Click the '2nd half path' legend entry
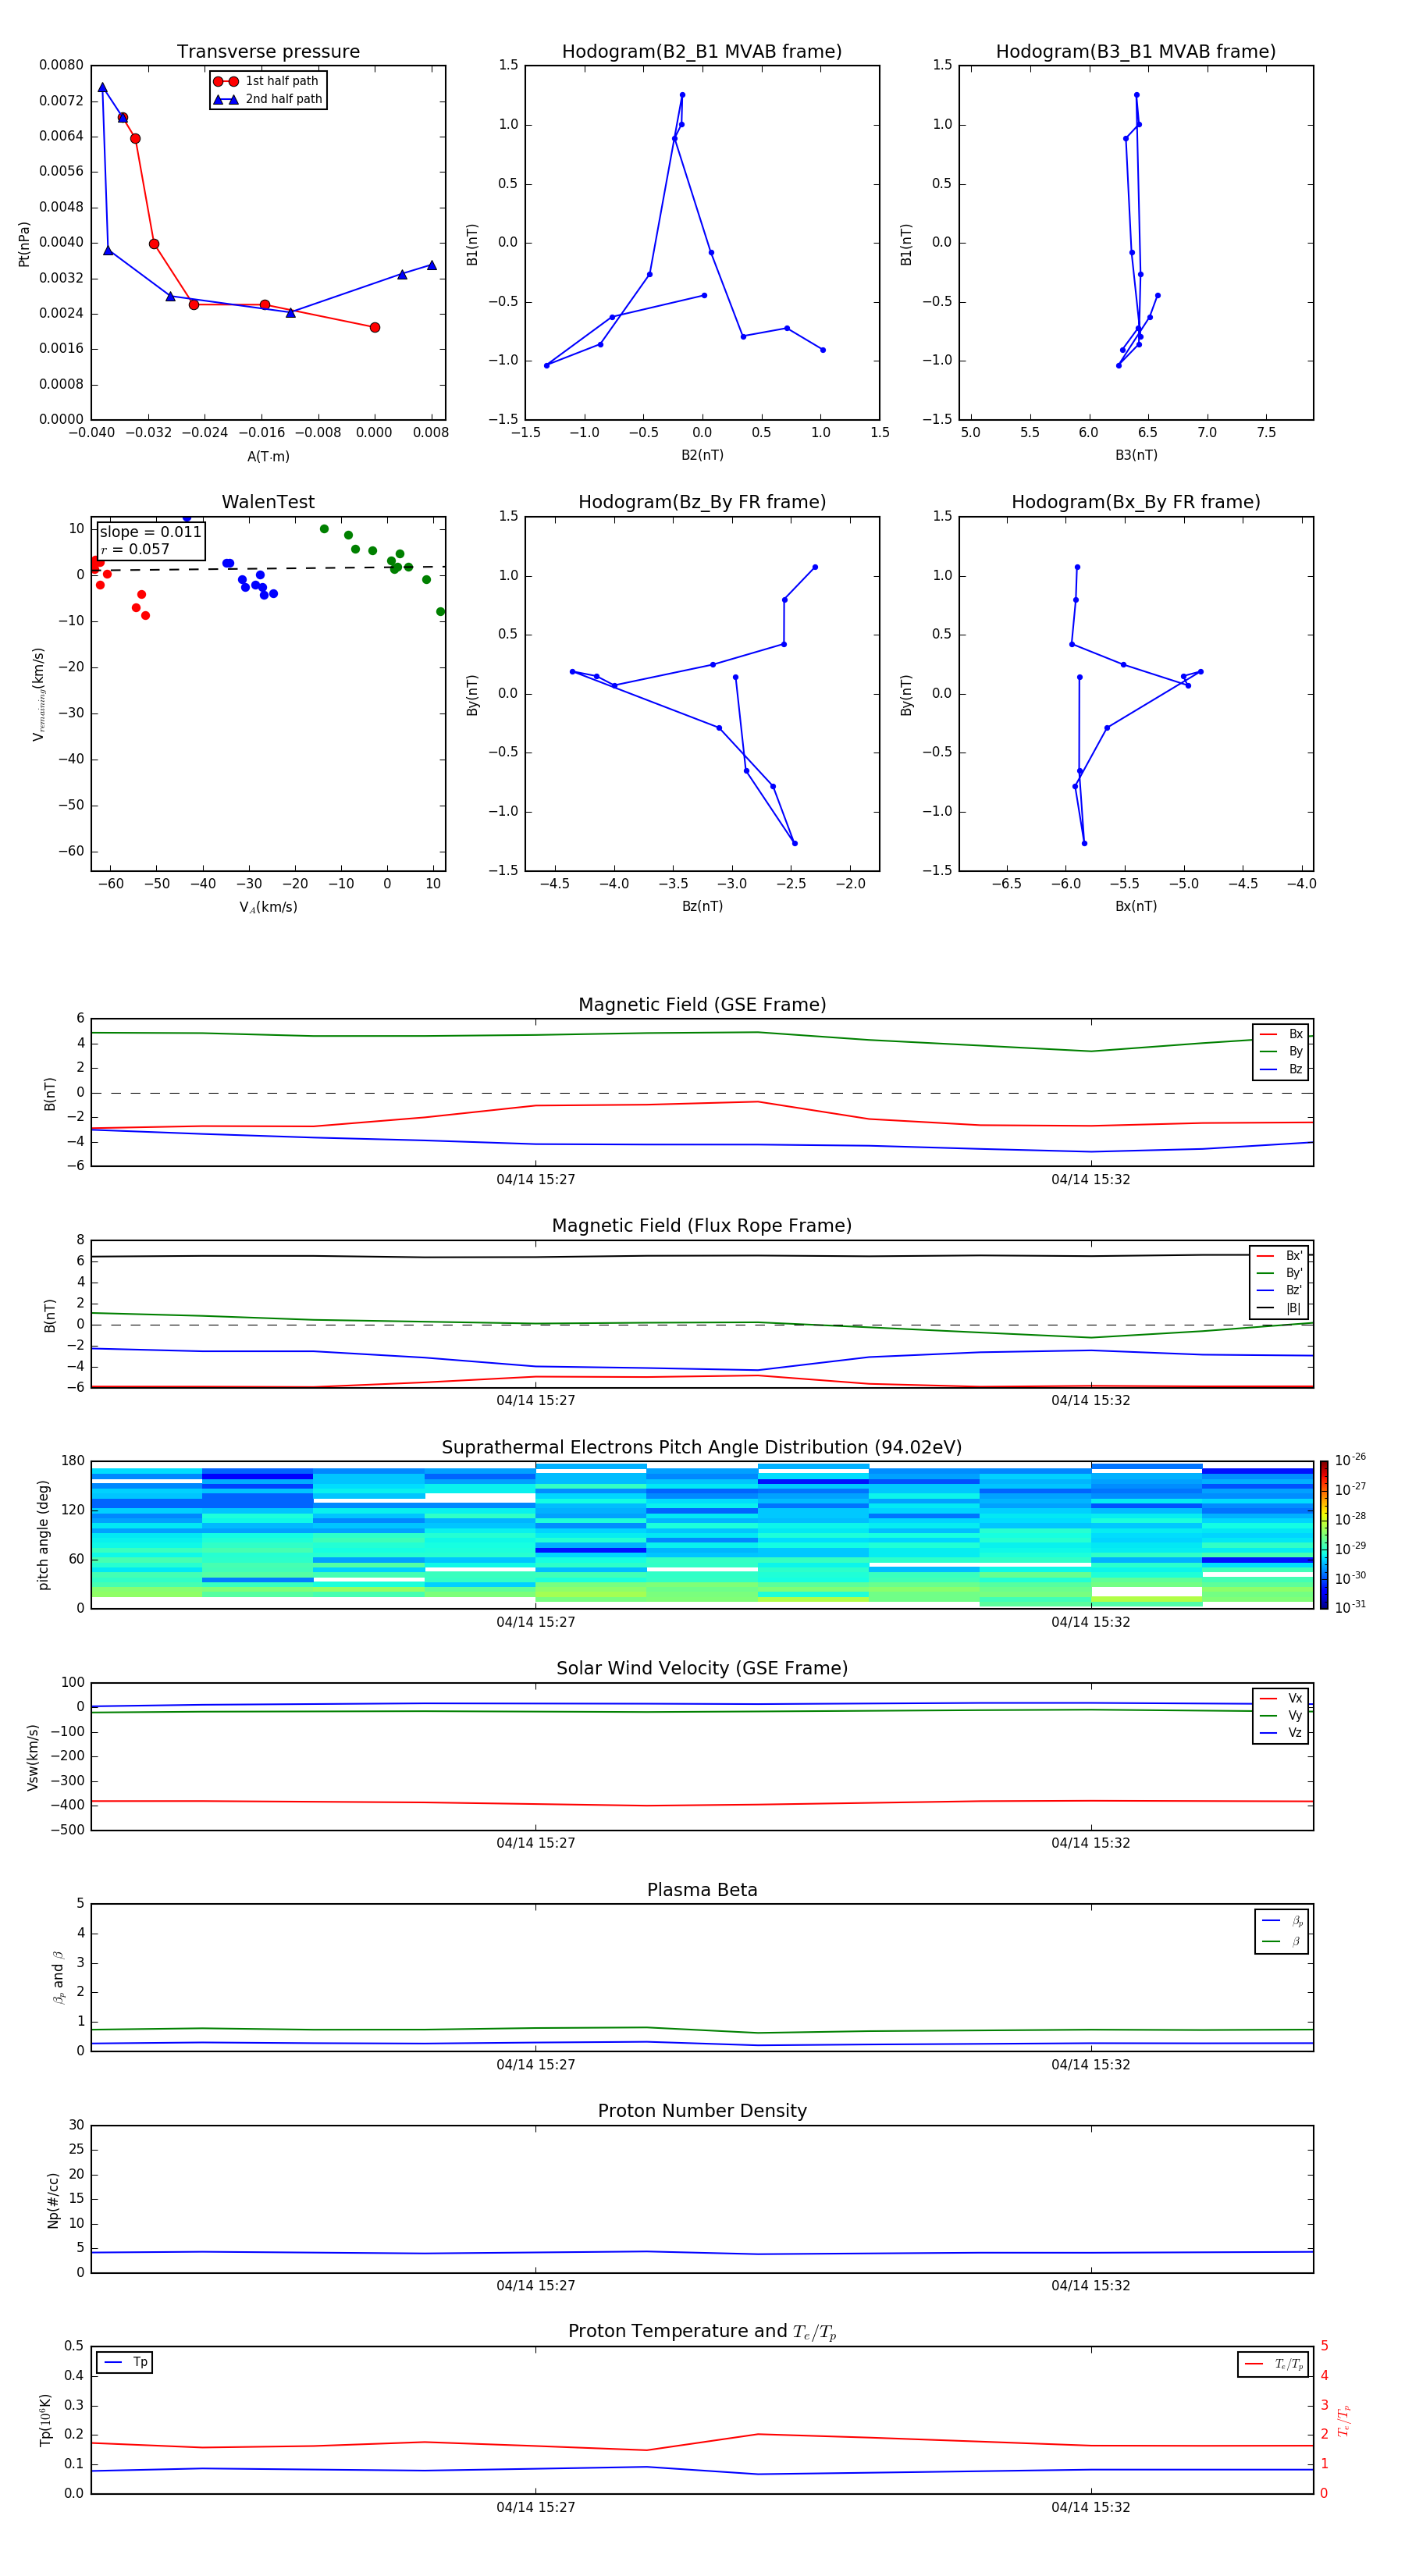 click(268, 99)
